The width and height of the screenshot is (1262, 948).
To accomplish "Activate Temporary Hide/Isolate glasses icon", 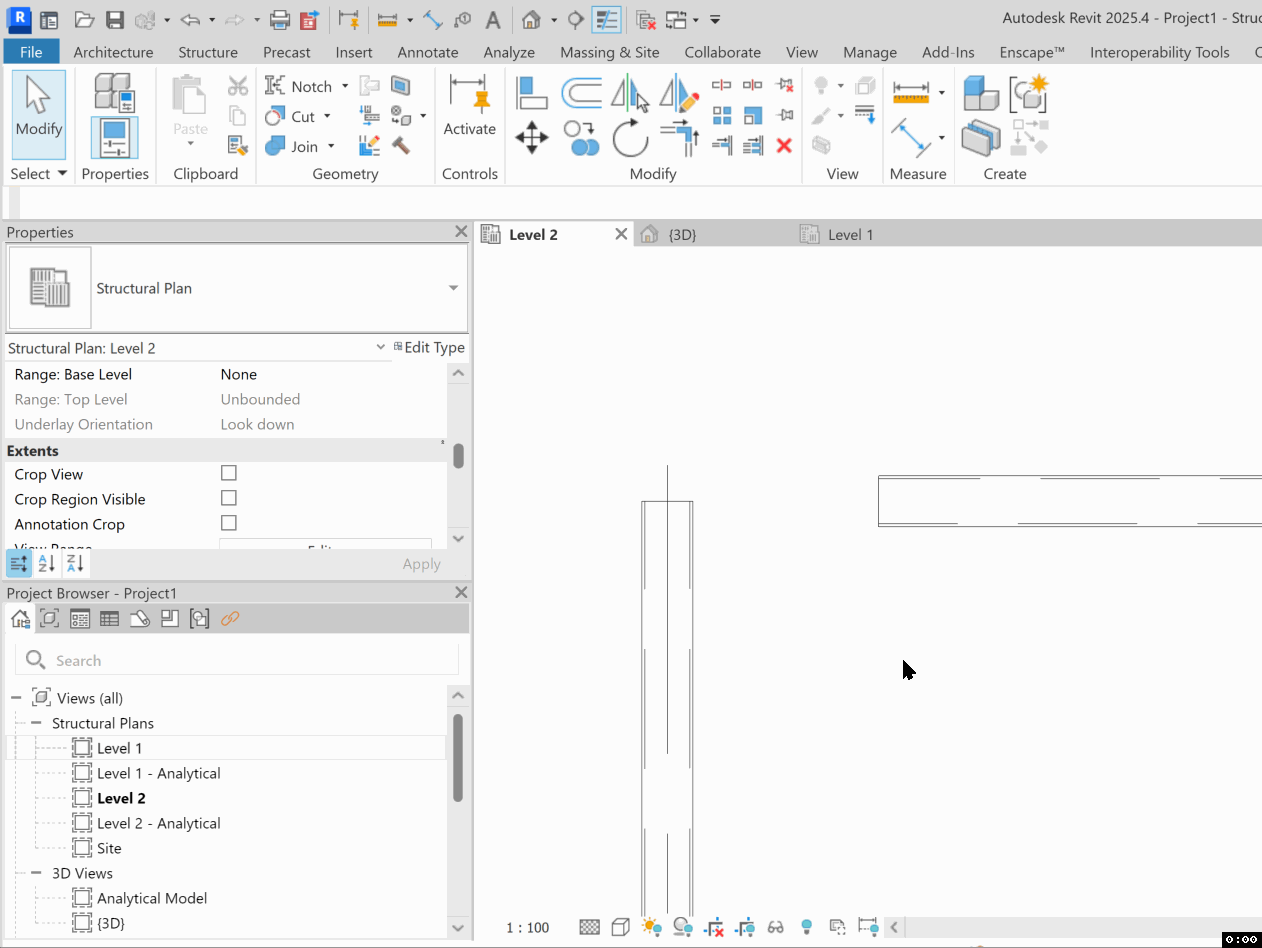I will pos(776,927).
